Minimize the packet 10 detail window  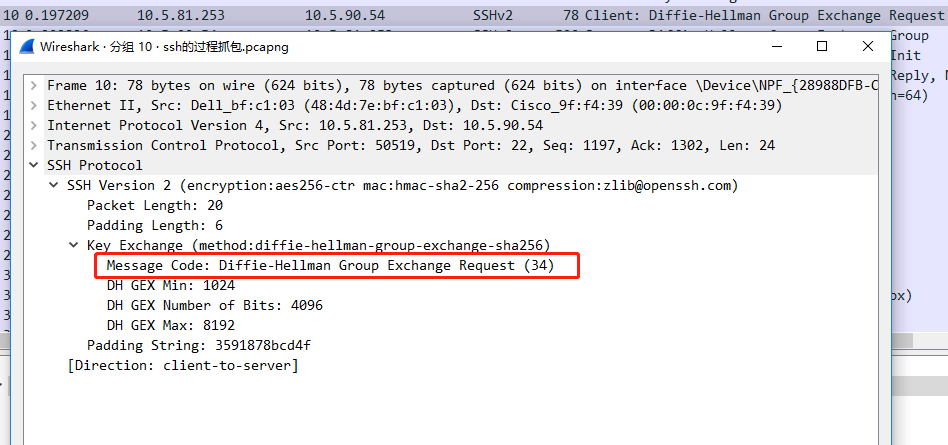778,47
